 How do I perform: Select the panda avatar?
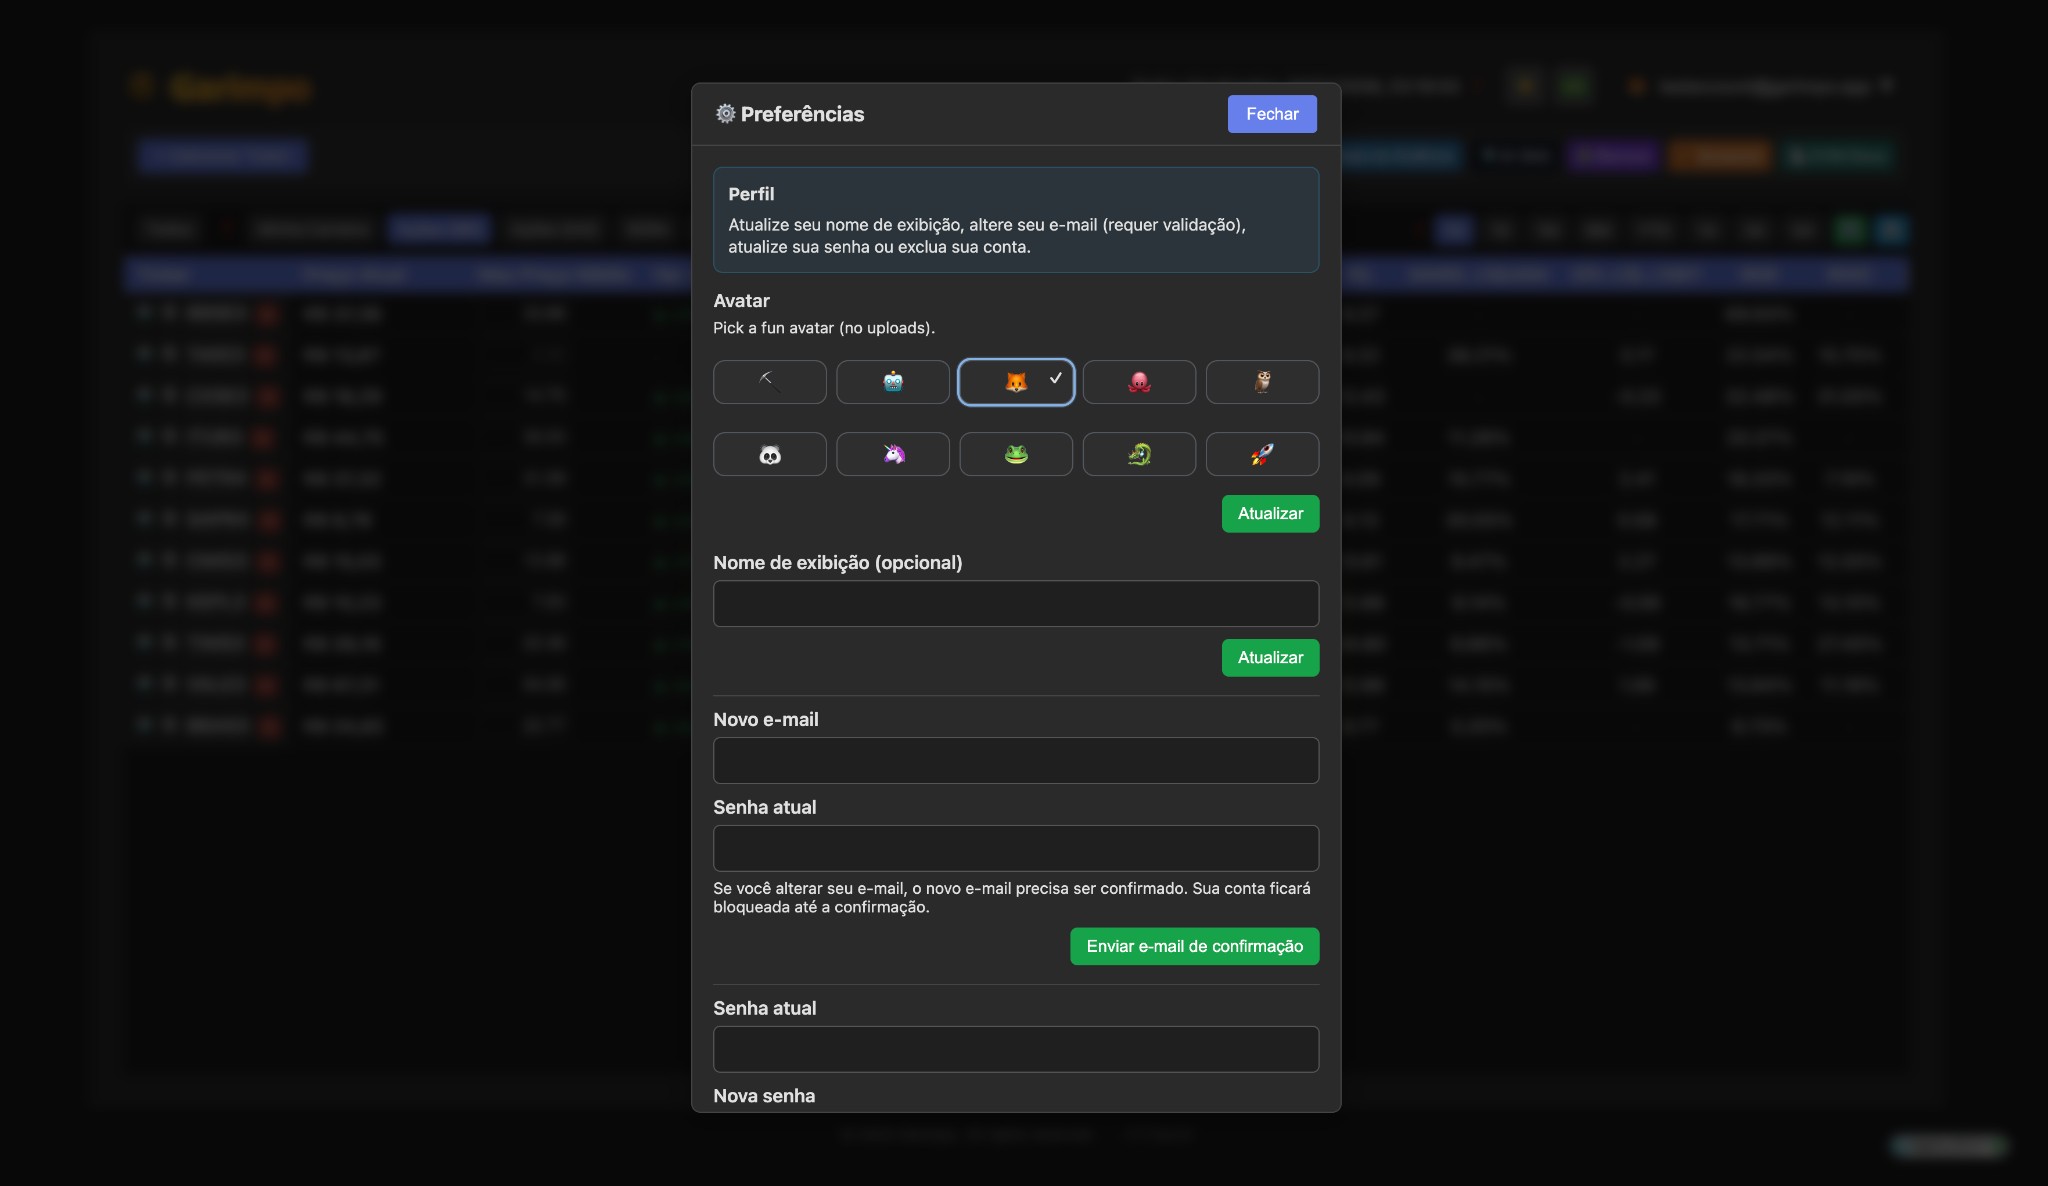coord(769,454)
